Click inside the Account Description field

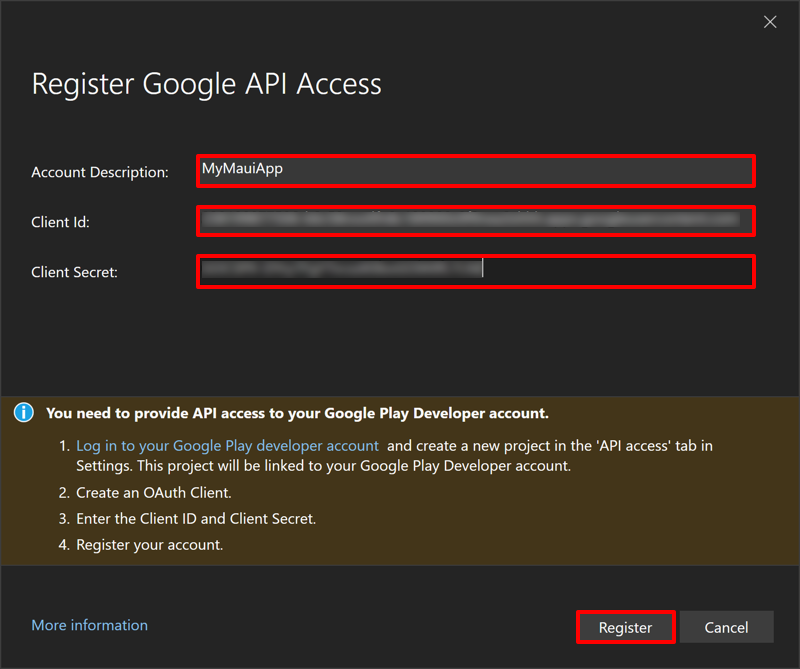(475, 171)
